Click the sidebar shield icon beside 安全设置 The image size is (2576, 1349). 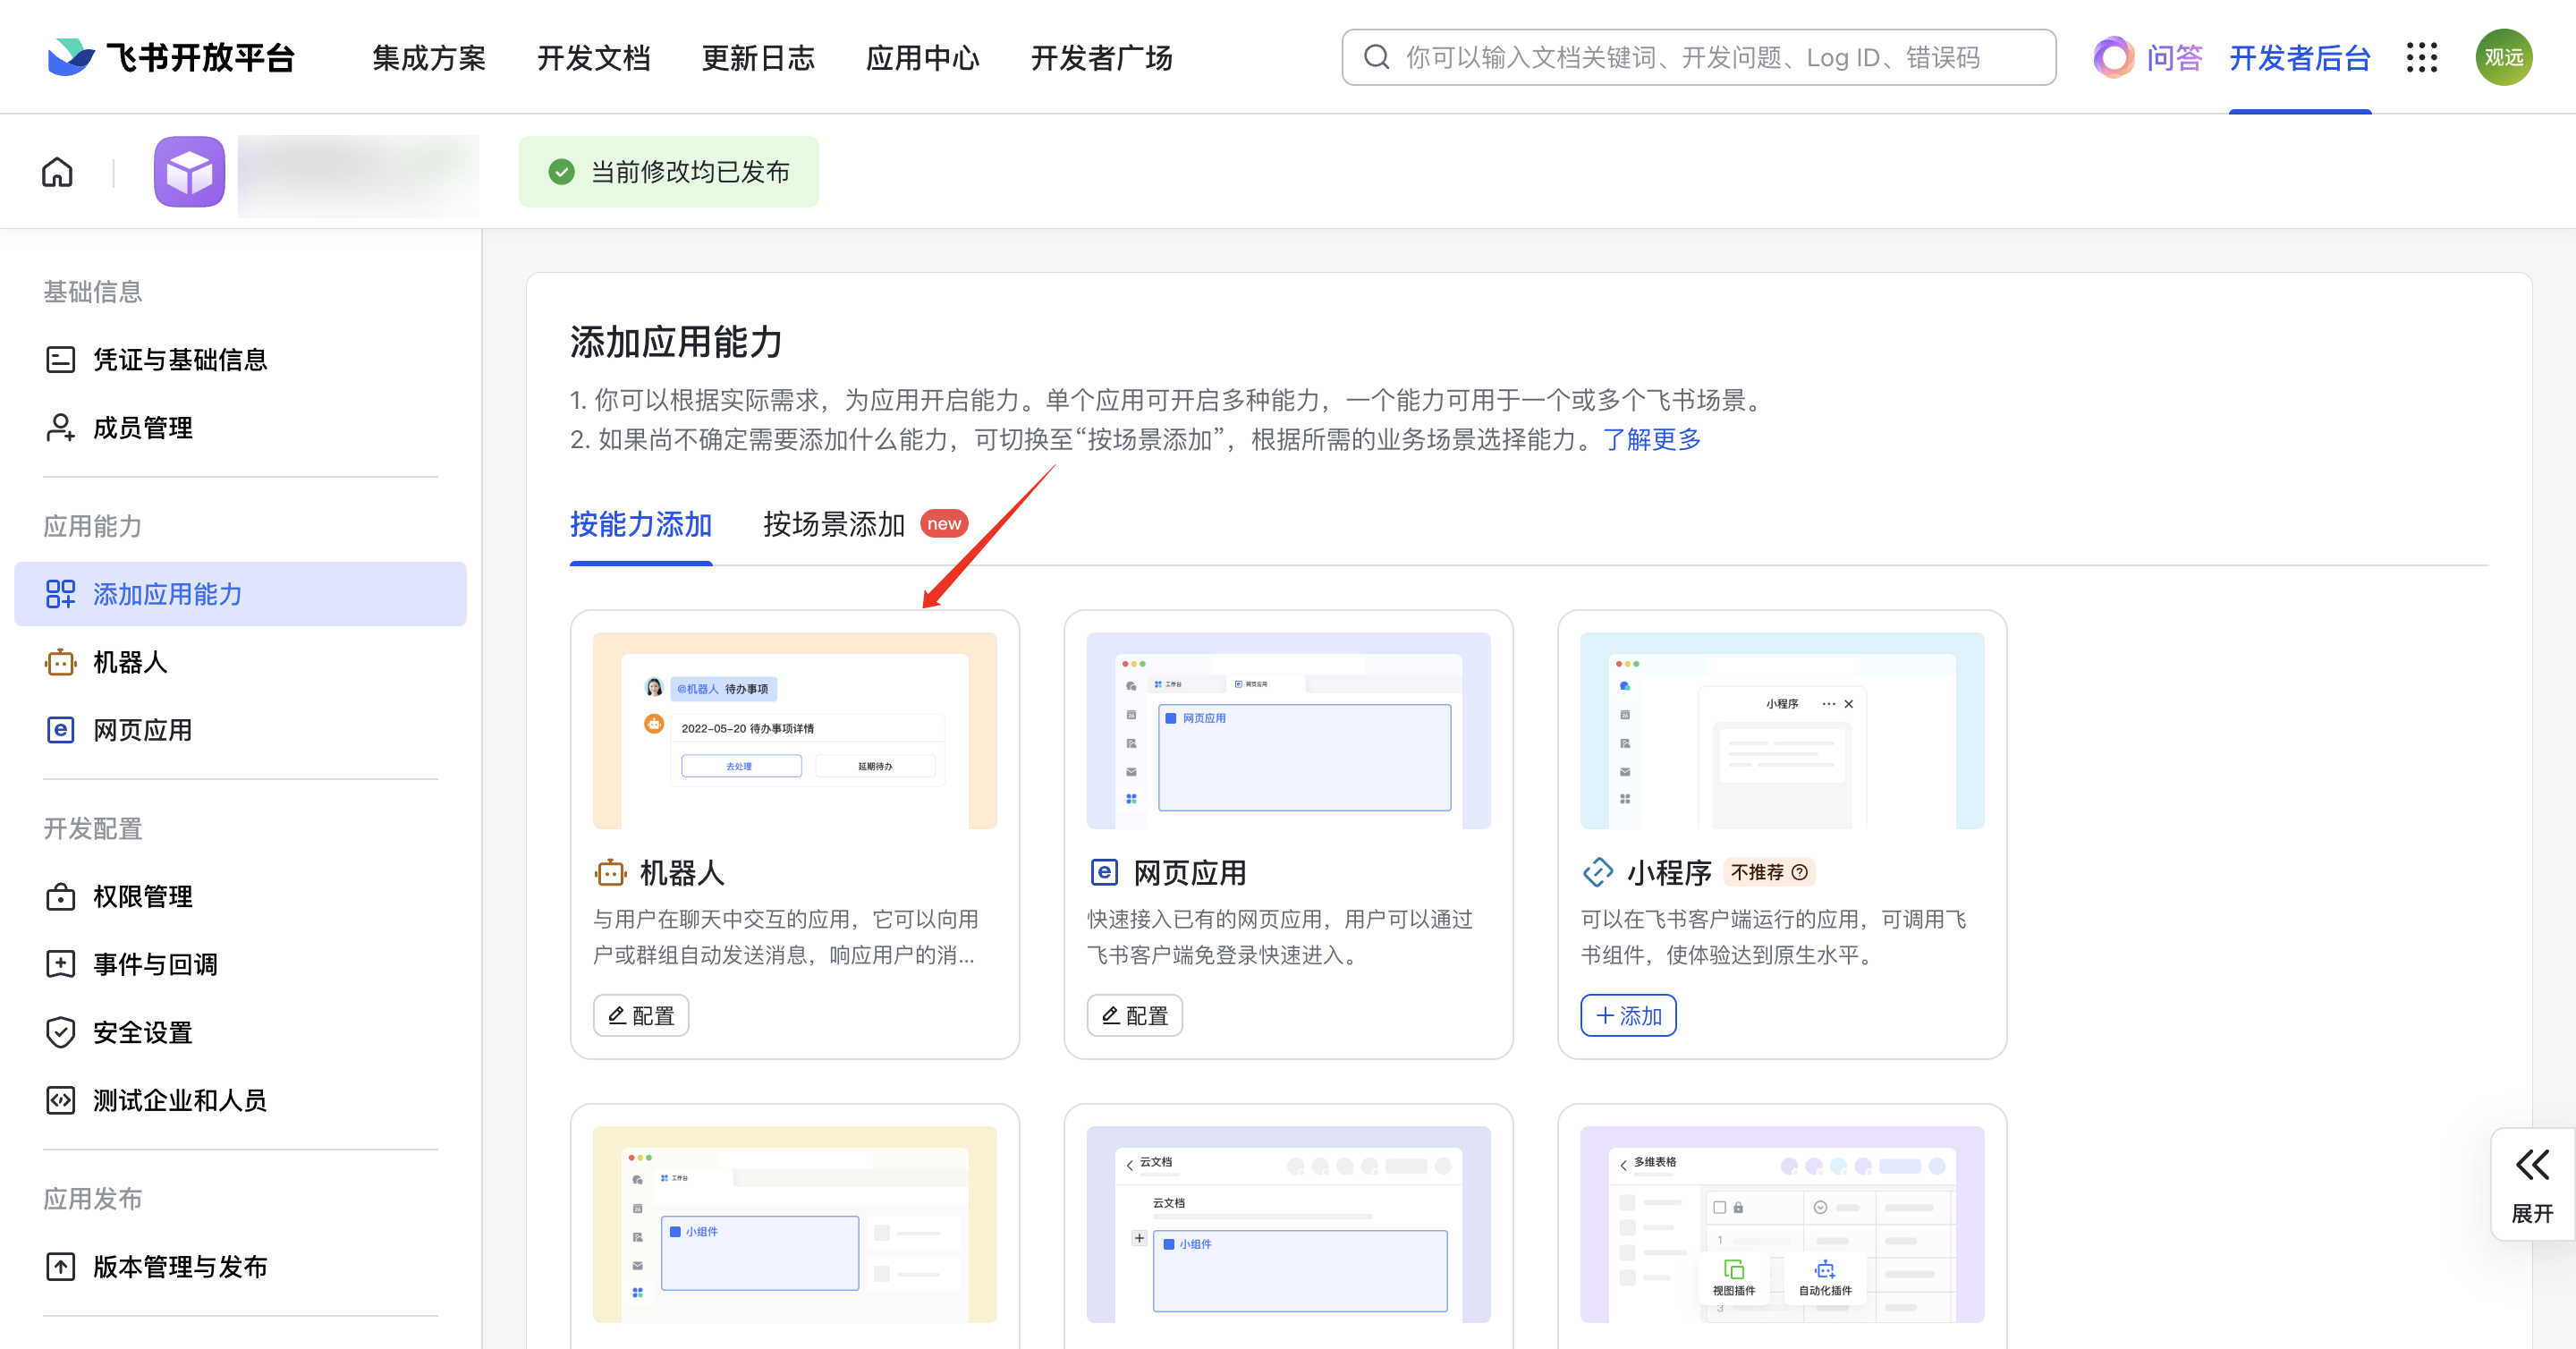[60, 1032]
